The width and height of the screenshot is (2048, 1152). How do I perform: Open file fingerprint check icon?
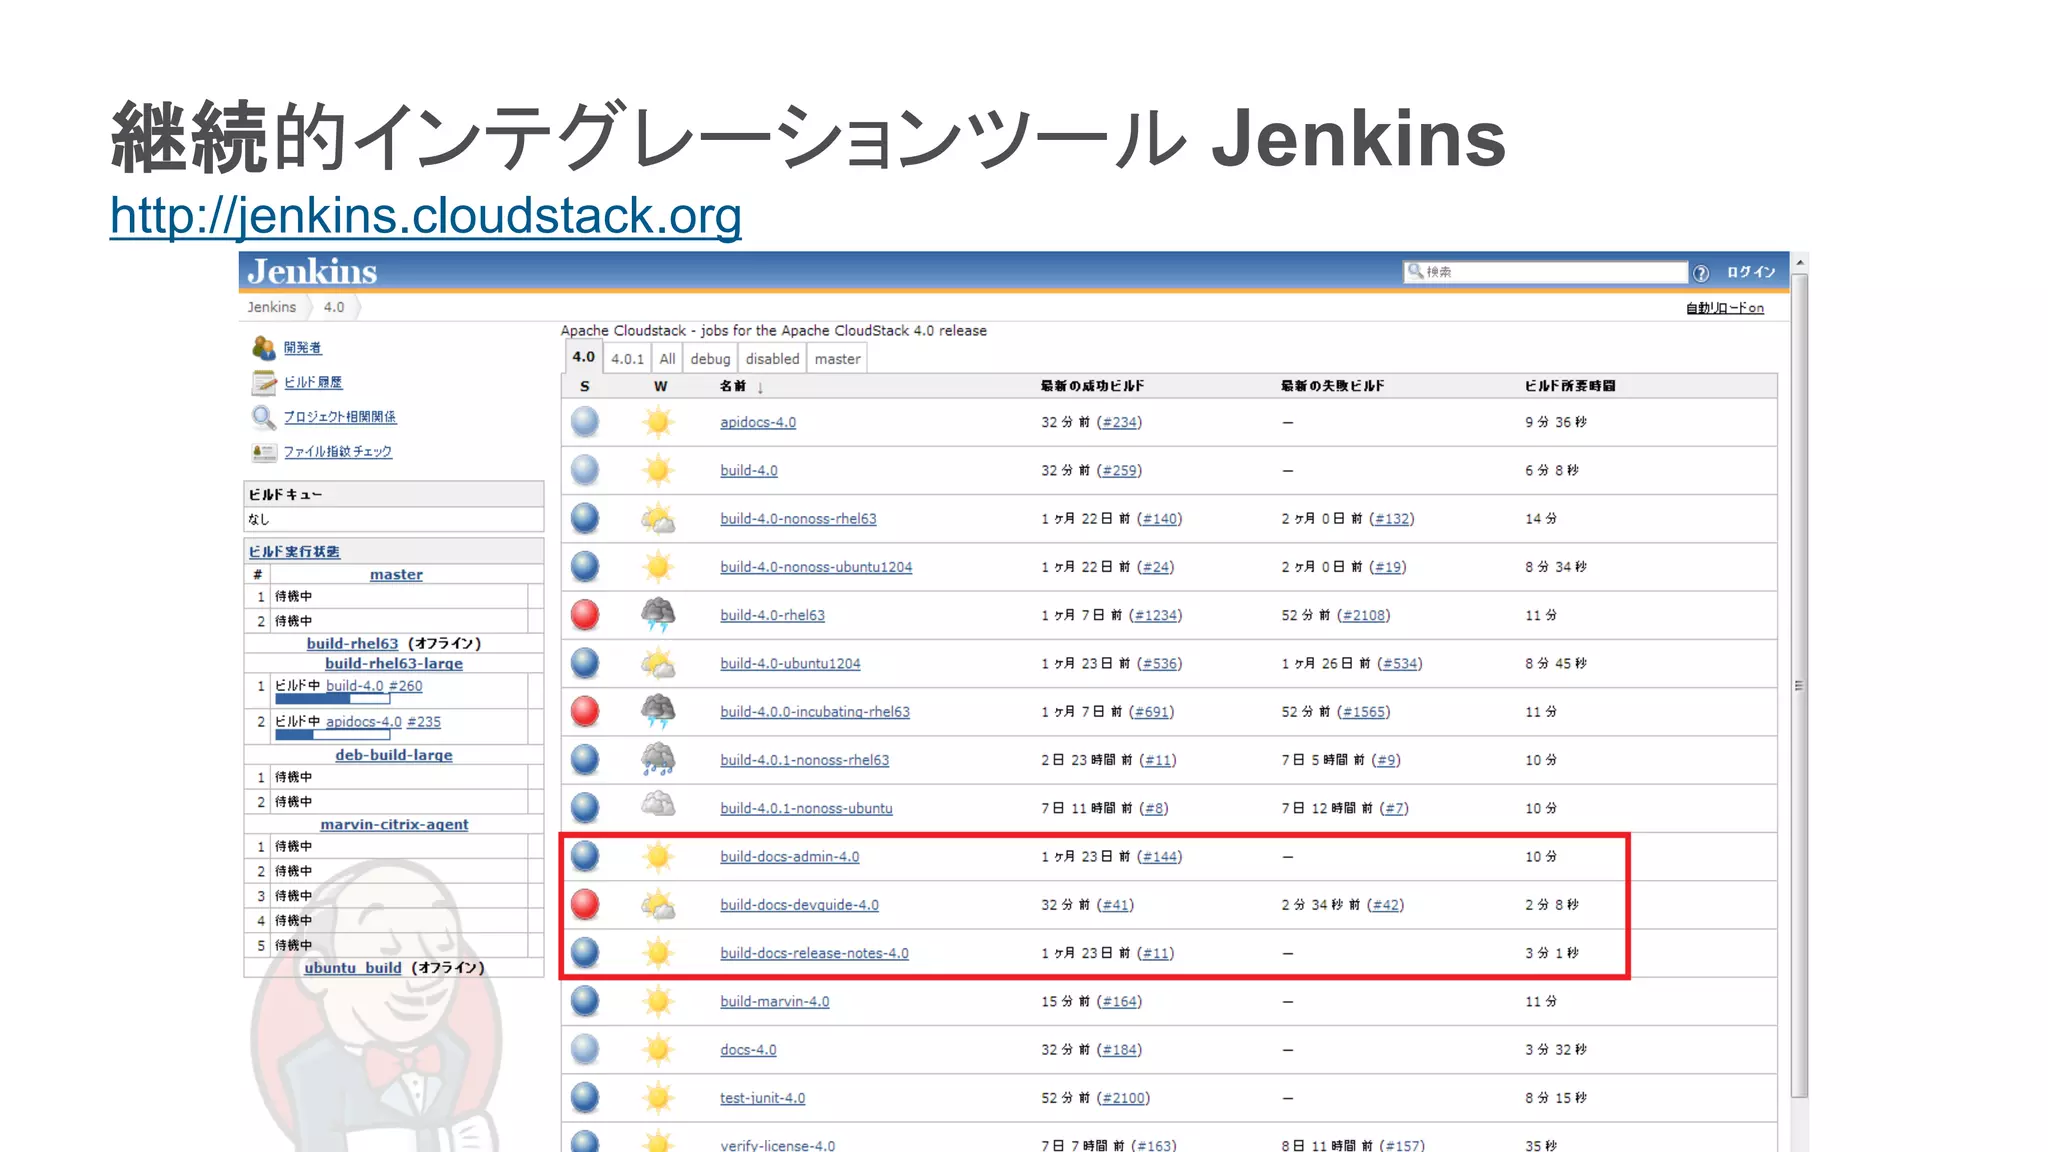pyautogui.click(x=264, y=452)
